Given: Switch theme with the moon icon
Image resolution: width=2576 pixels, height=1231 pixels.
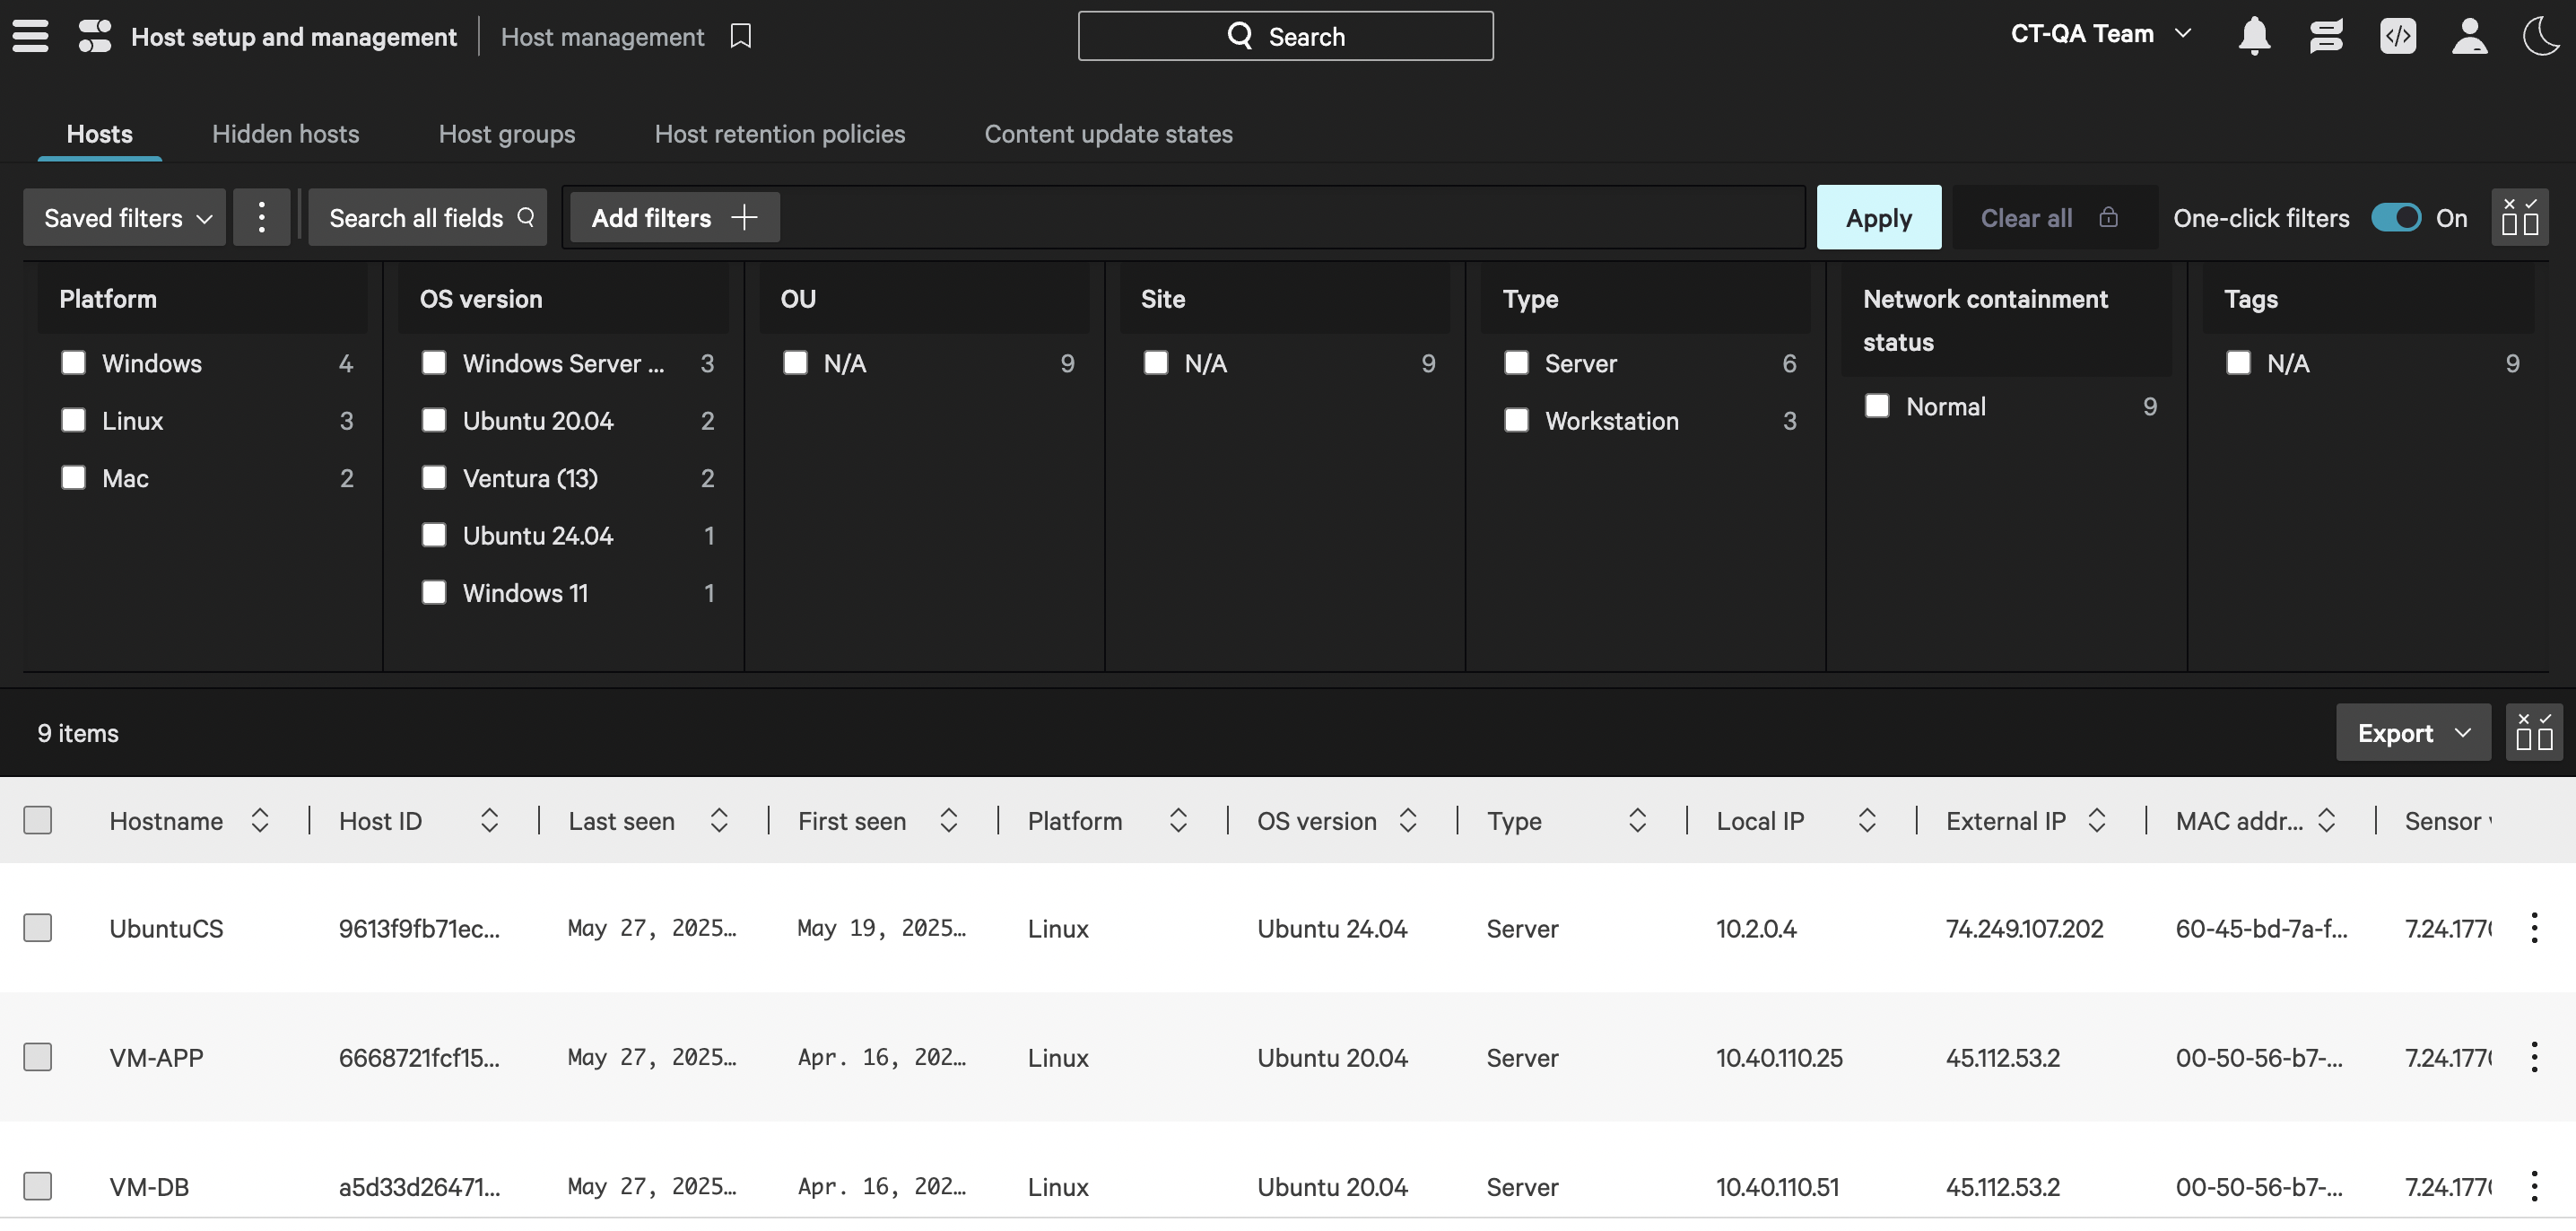Looking at the screenshot, I should (2540, 36).
